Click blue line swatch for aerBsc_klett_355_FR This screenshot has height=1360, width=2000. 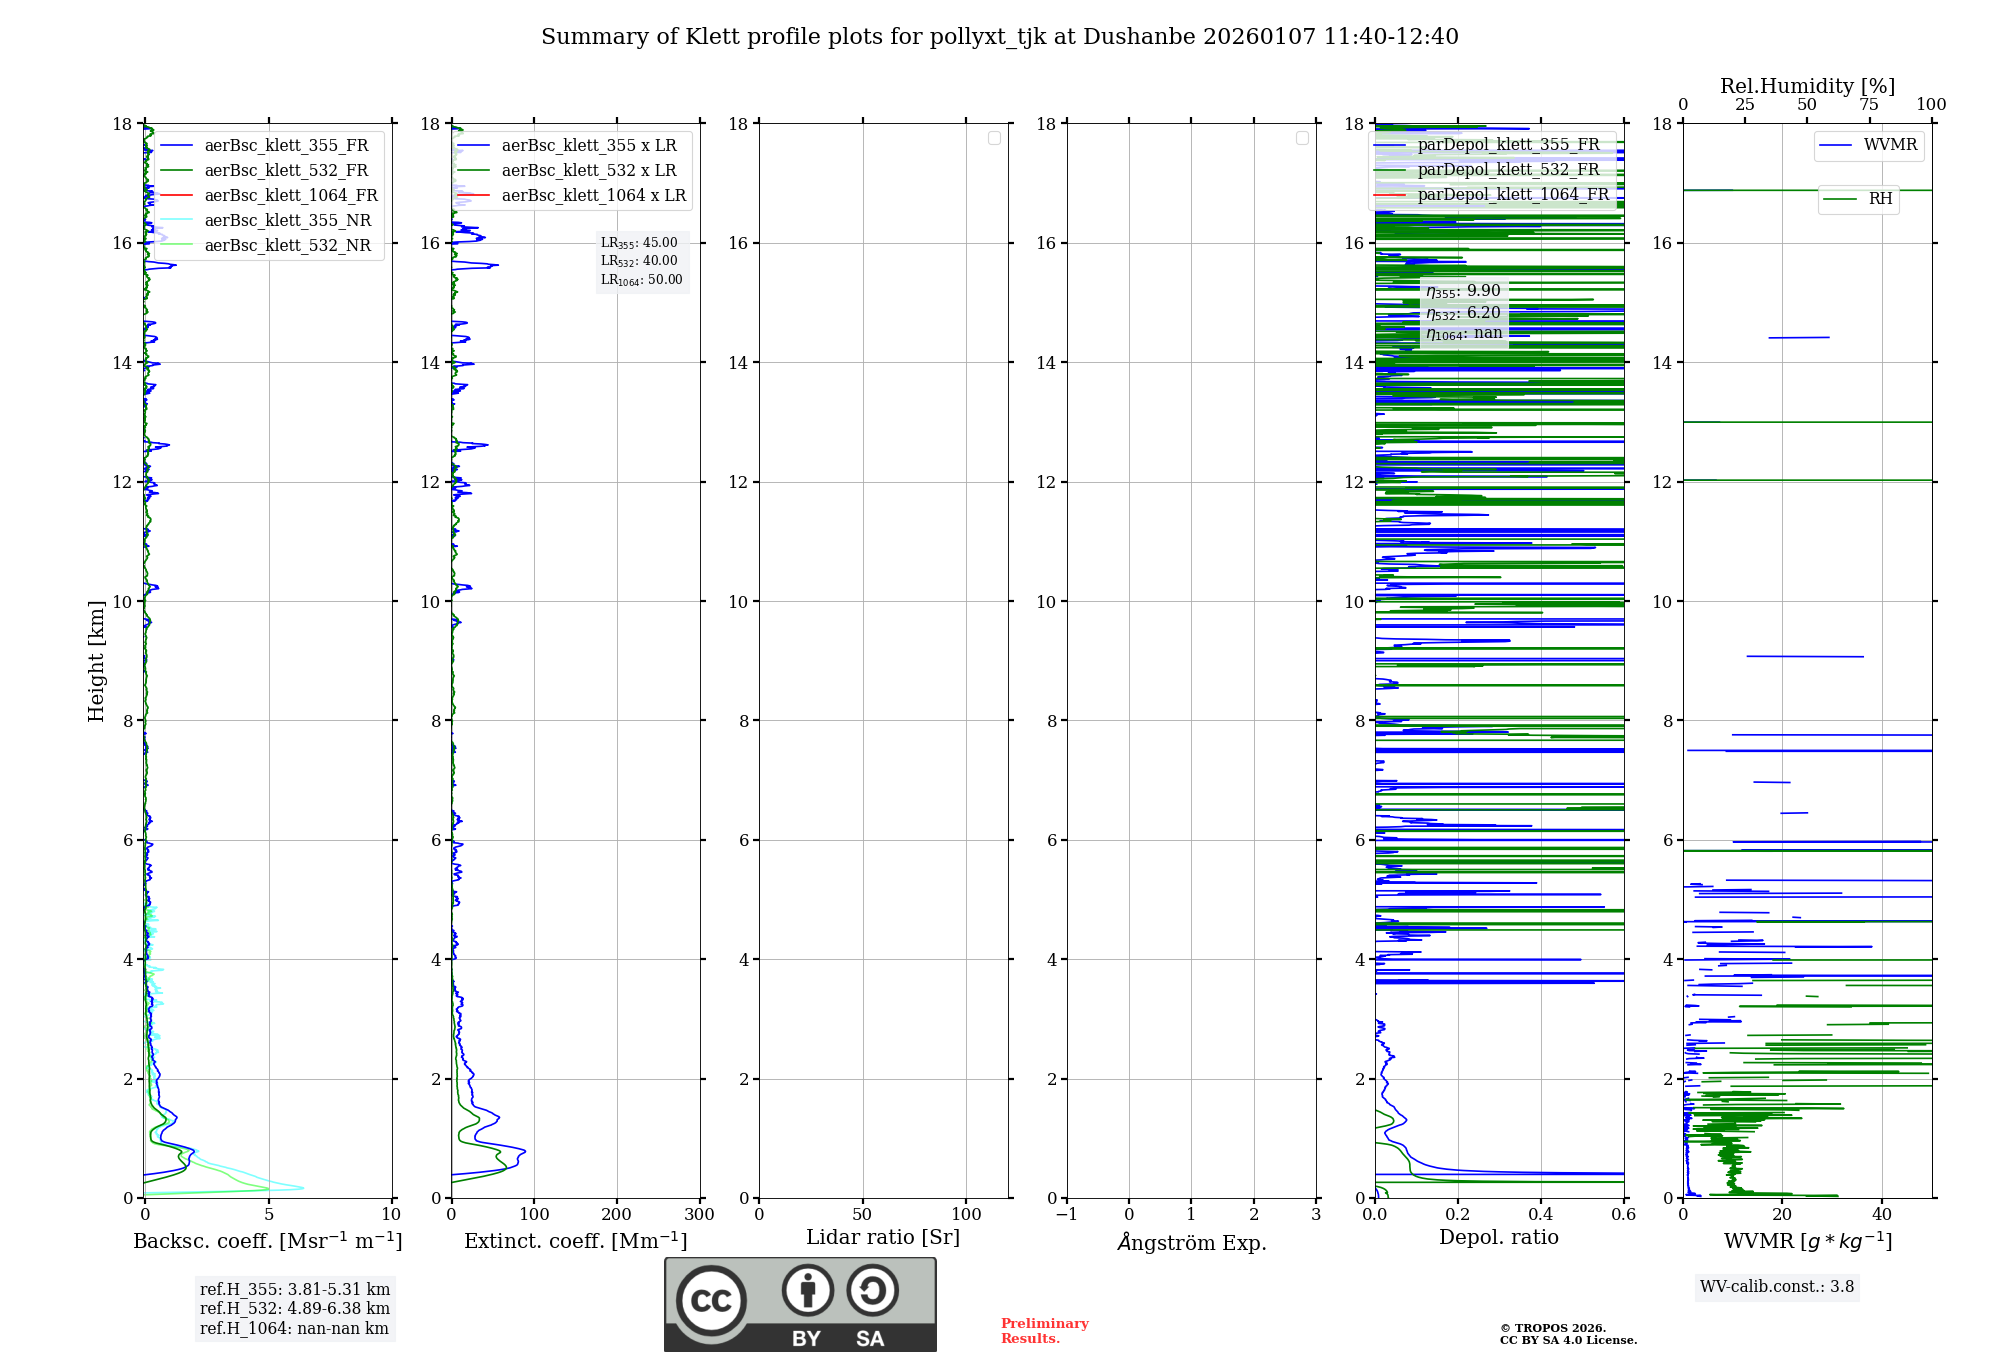(x=176, y=146)
